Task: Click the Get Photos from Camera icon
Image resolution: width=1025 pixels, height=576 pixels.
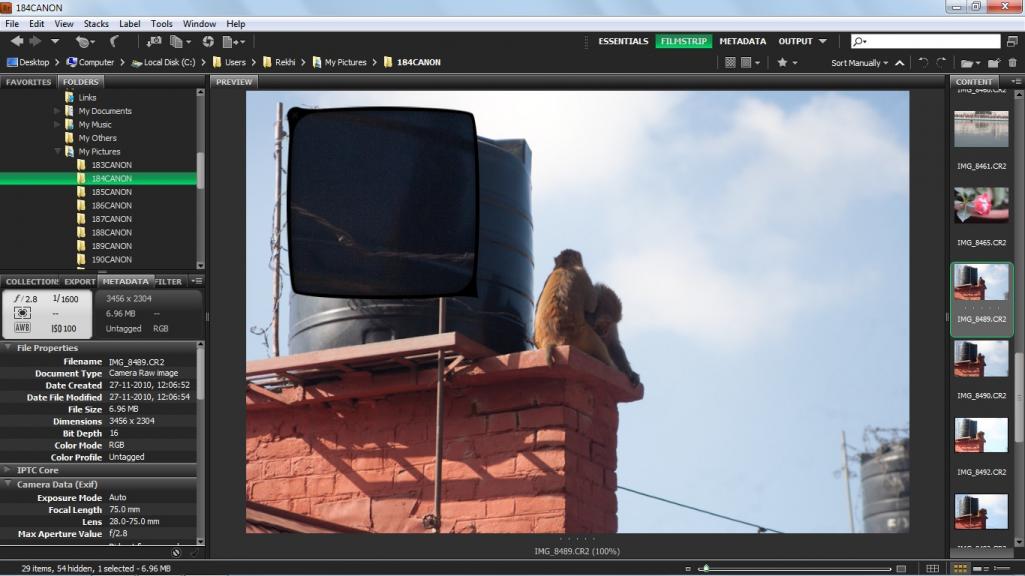Action: pos(154,41)
